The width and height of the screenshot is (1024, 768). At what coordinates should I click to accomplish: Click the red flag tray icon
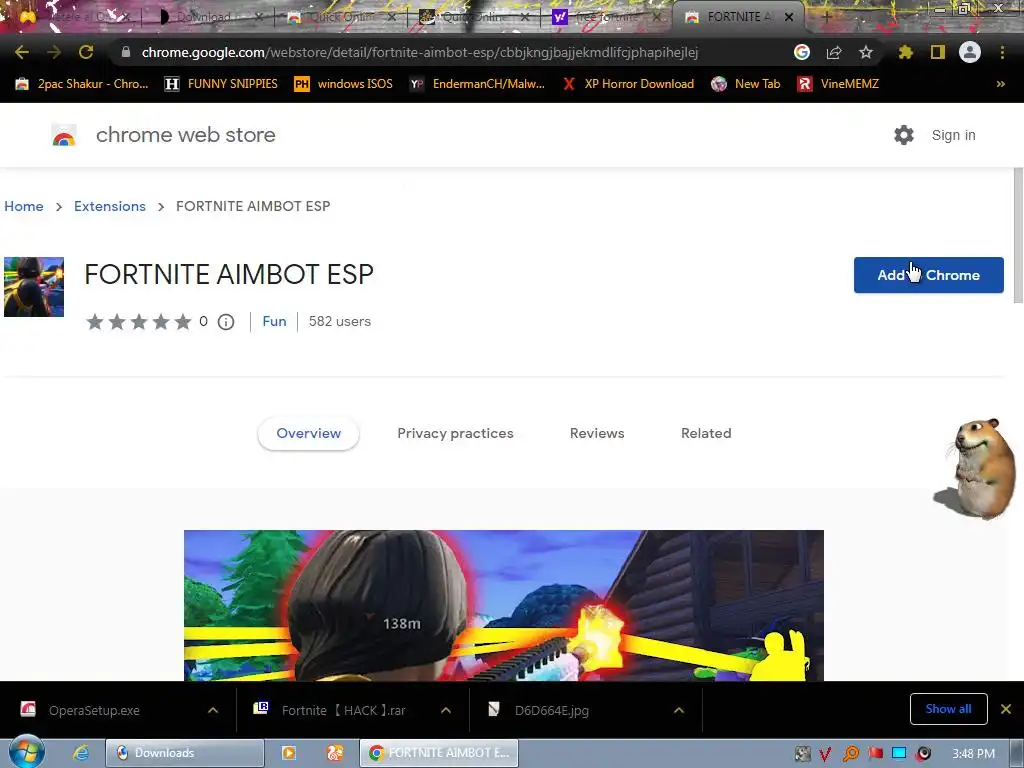click(875, 754)
